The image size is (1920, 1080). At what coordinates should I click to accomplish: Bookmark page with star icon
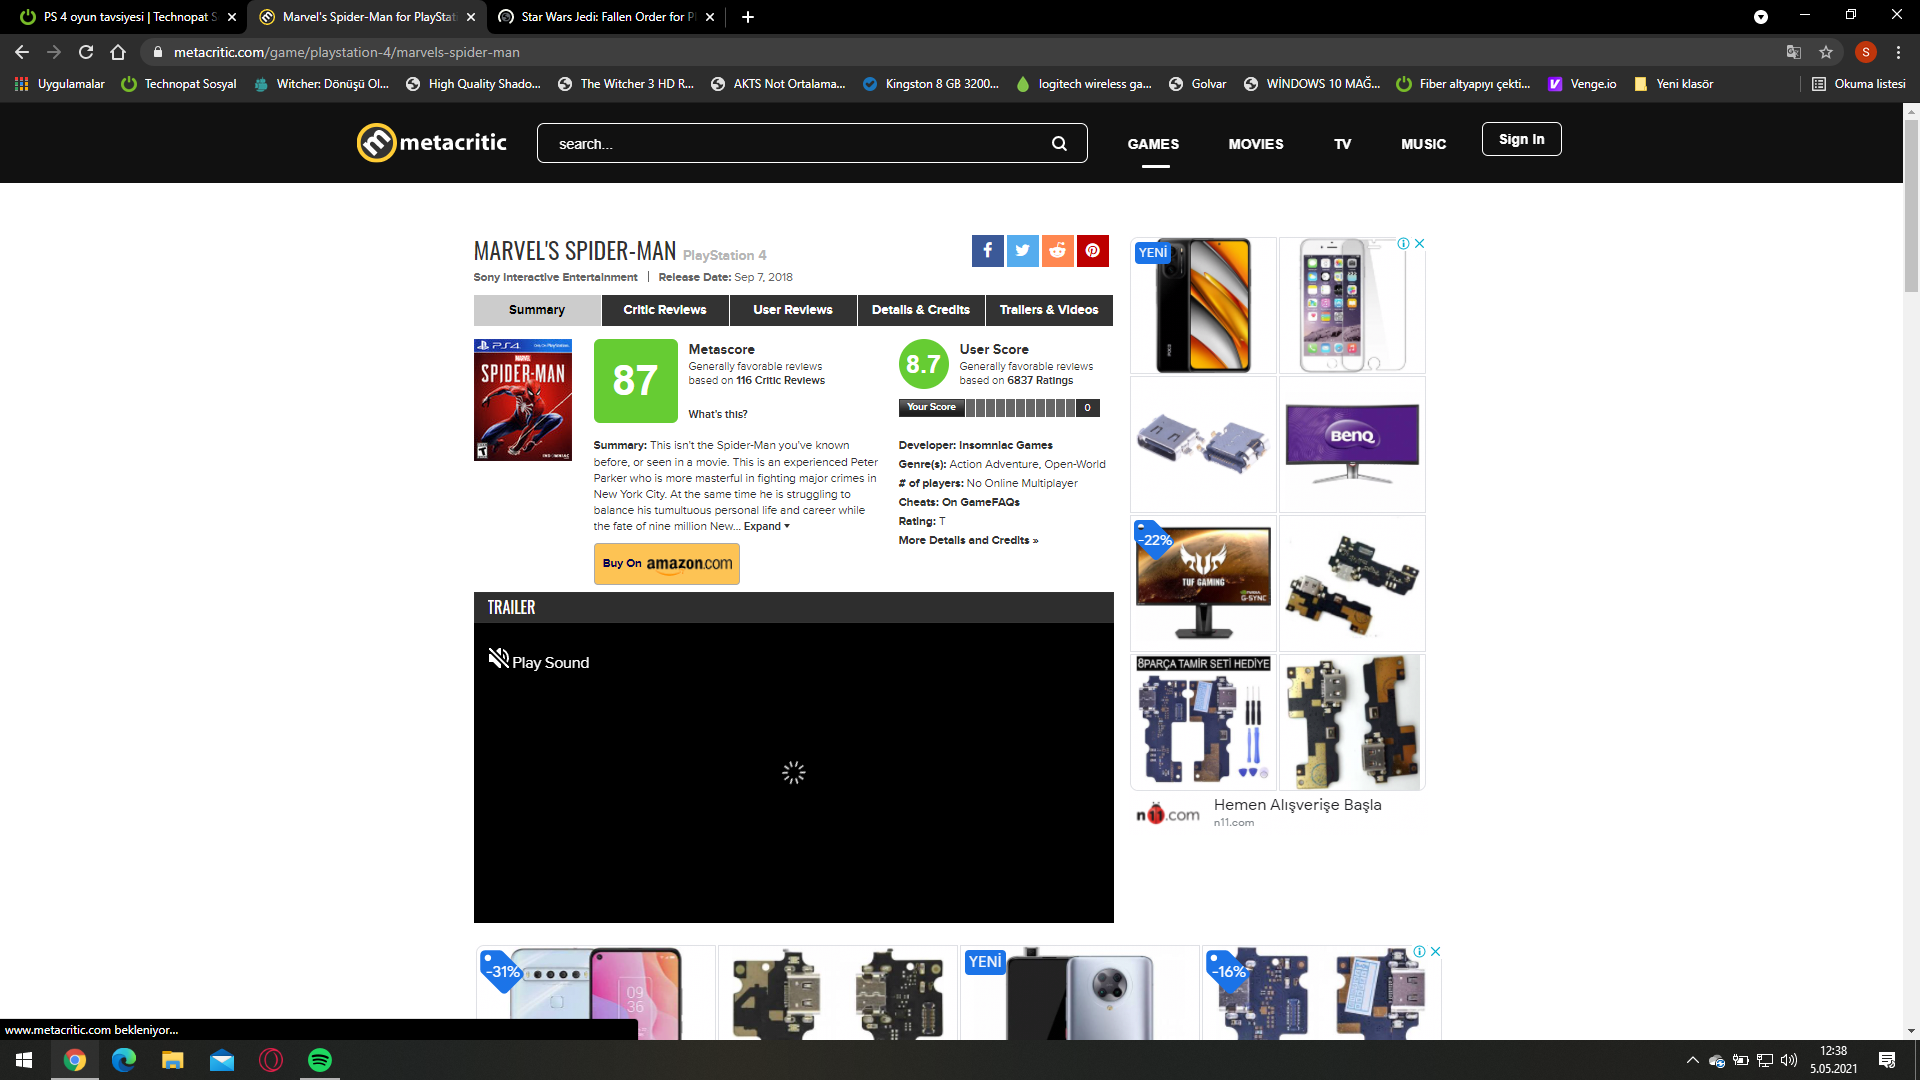pyautogui.click(x=1826, y=52)
